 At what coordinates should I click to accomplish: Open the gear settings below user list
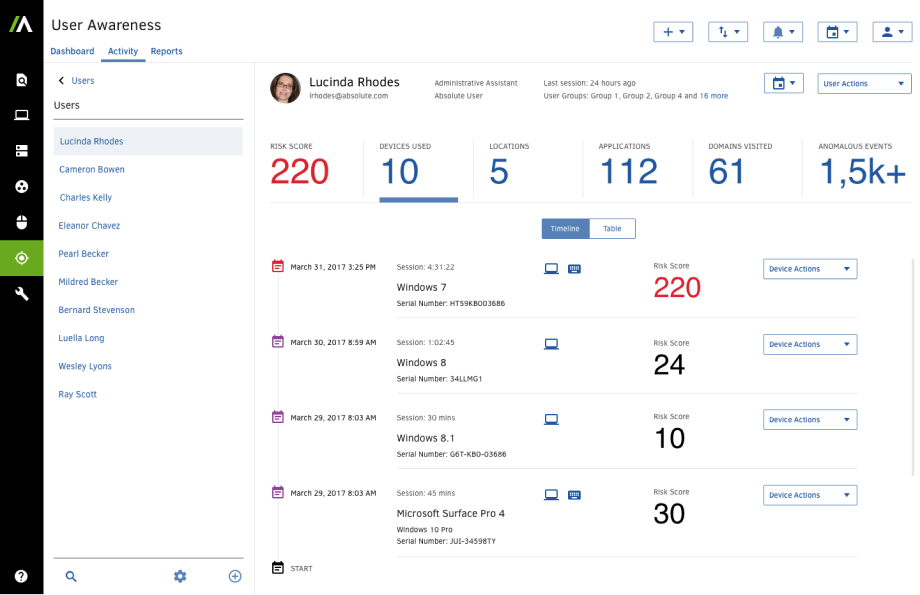[x=180, y=576]
